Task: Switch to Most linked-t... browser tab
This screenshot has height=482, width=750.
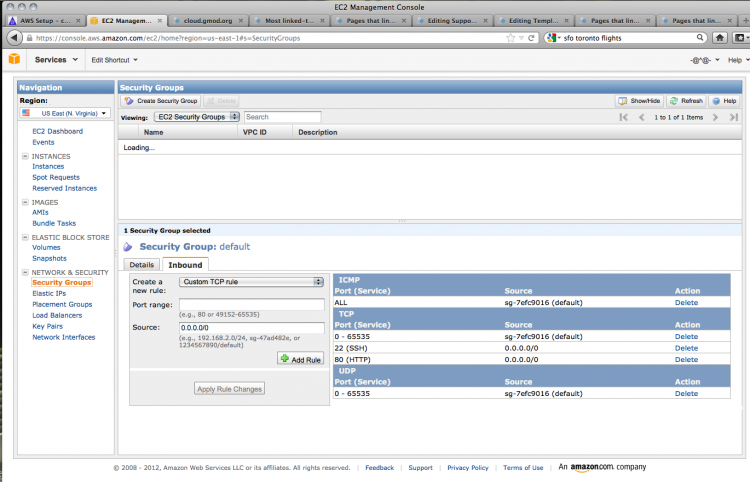Action: pyautogui.click(x=289, y=21)
